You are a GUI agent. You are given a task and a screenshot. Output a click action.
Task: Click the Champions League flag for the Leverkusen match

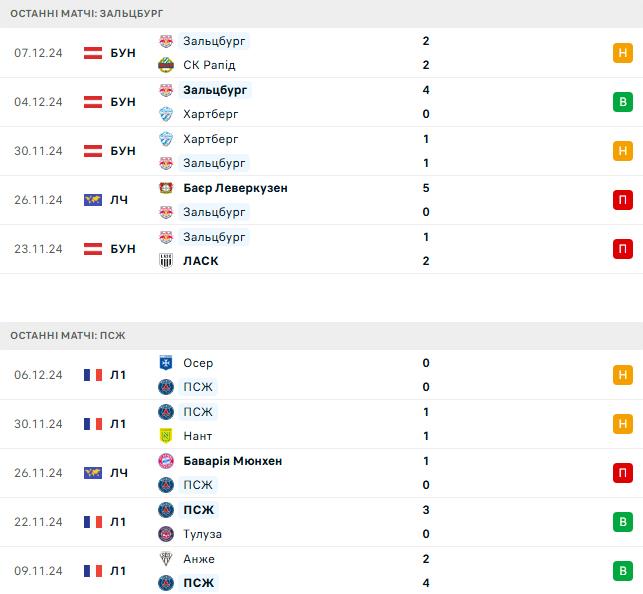coord(93,200)
